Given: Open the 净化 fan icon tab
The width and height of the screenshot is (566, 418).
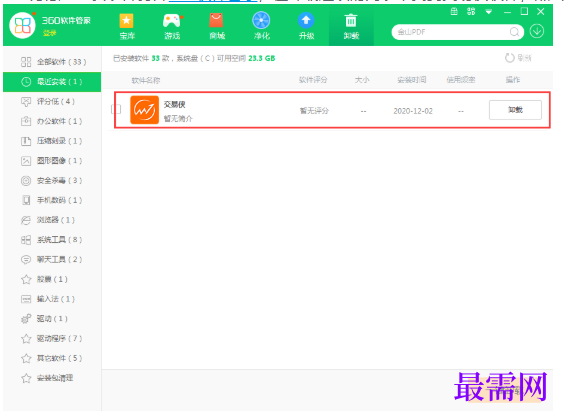Looking at the screenshot, I should [261, 26].
